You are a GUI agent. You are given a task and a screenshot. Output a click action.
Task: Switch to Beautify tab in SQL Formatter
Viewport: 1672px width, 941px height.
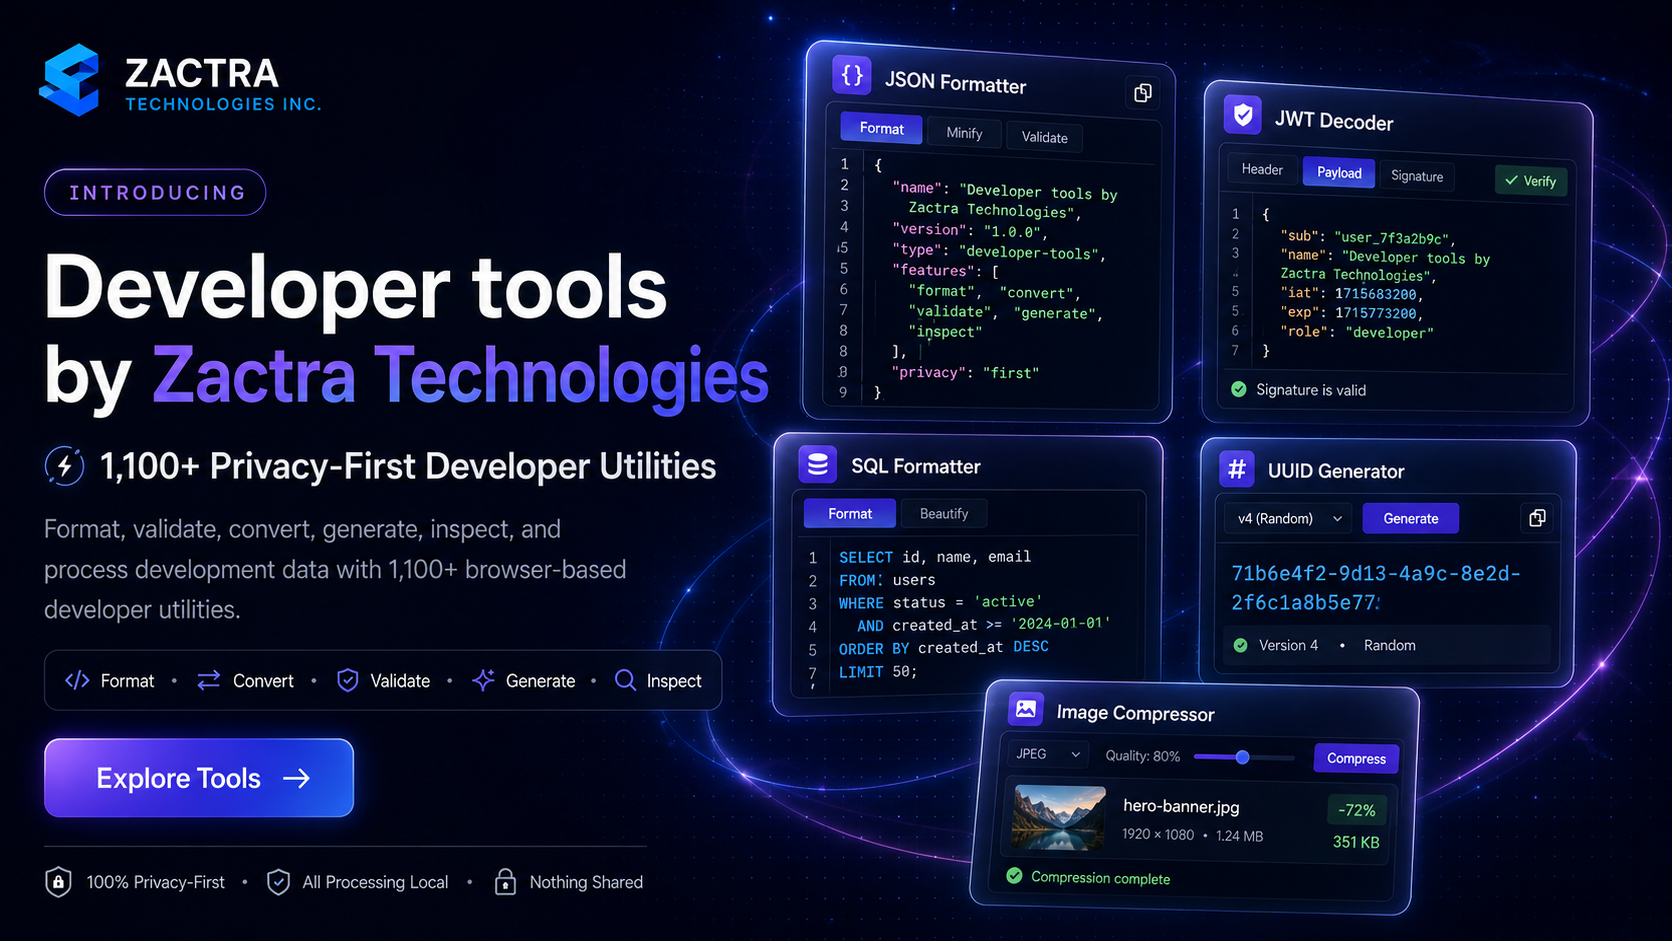point(944,514)
